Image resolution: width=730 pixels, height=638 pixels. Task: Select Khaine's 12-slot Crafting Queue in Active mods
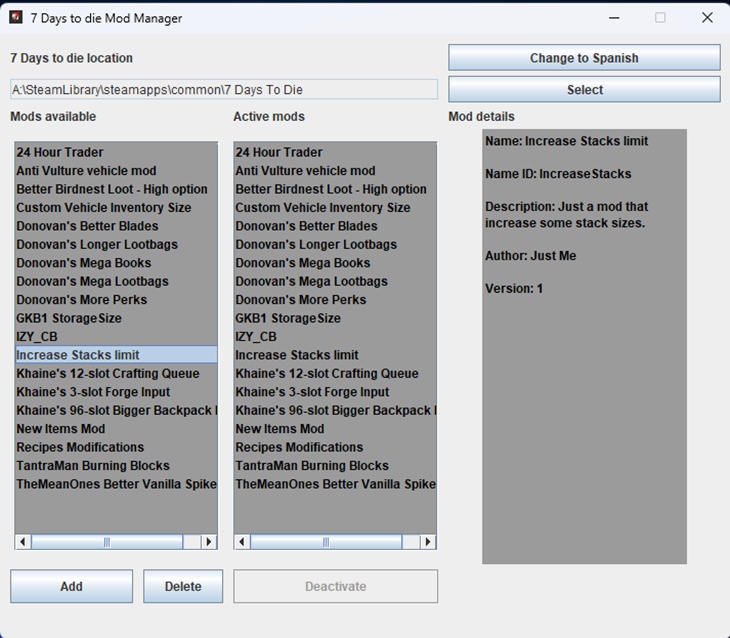335,373
